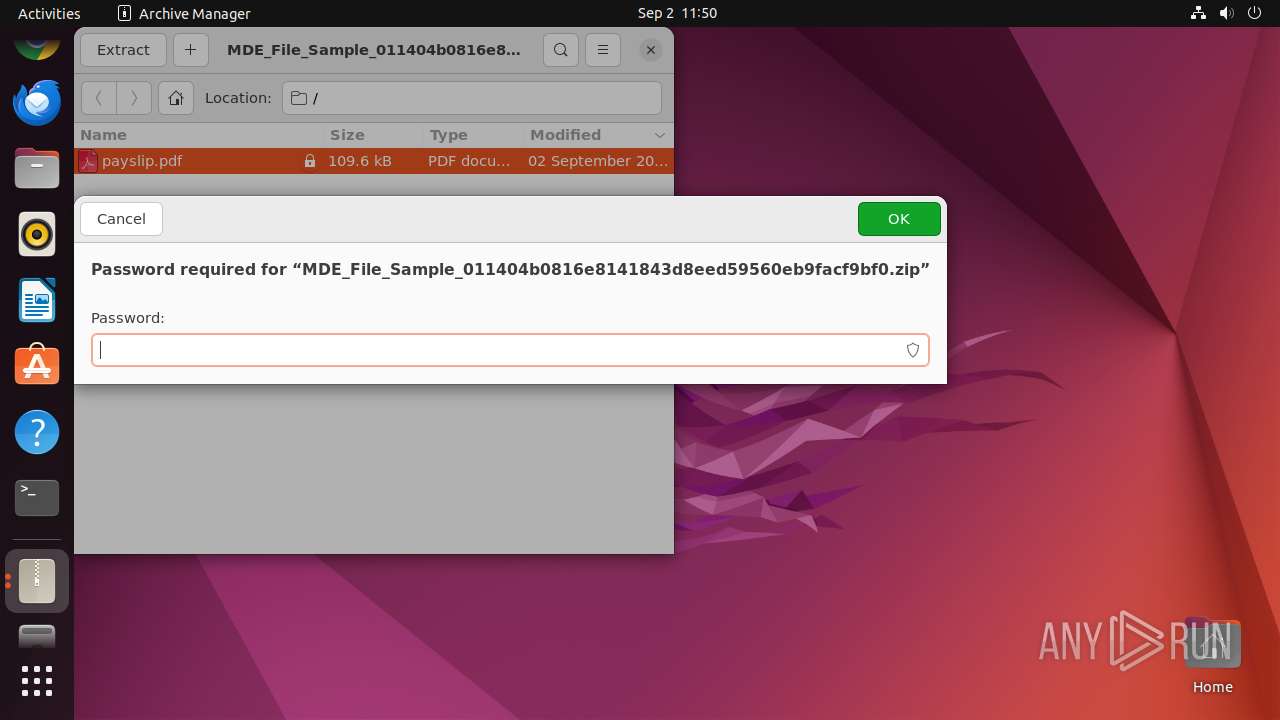The image size is (1280, 720).
Task: Add files with the plus button
Action: point(190,50)
